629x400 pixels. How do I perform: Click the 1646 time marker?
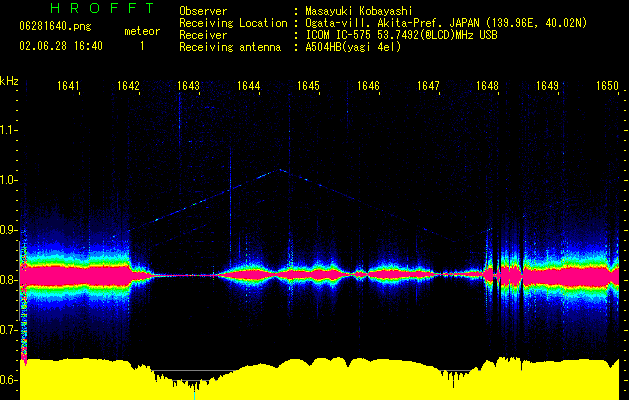click(x=368, y=86)
